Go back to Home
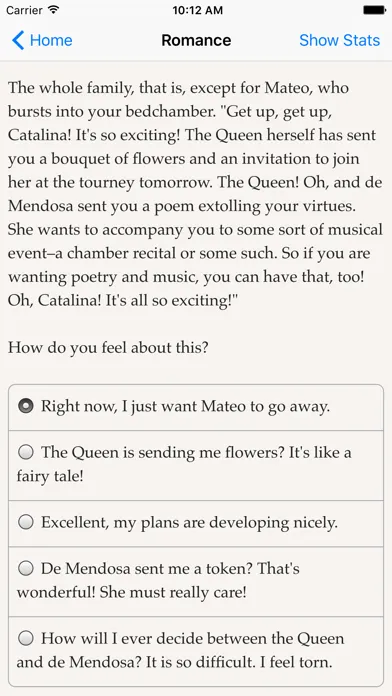The image size is (392, 696). (x=42, y=40)
